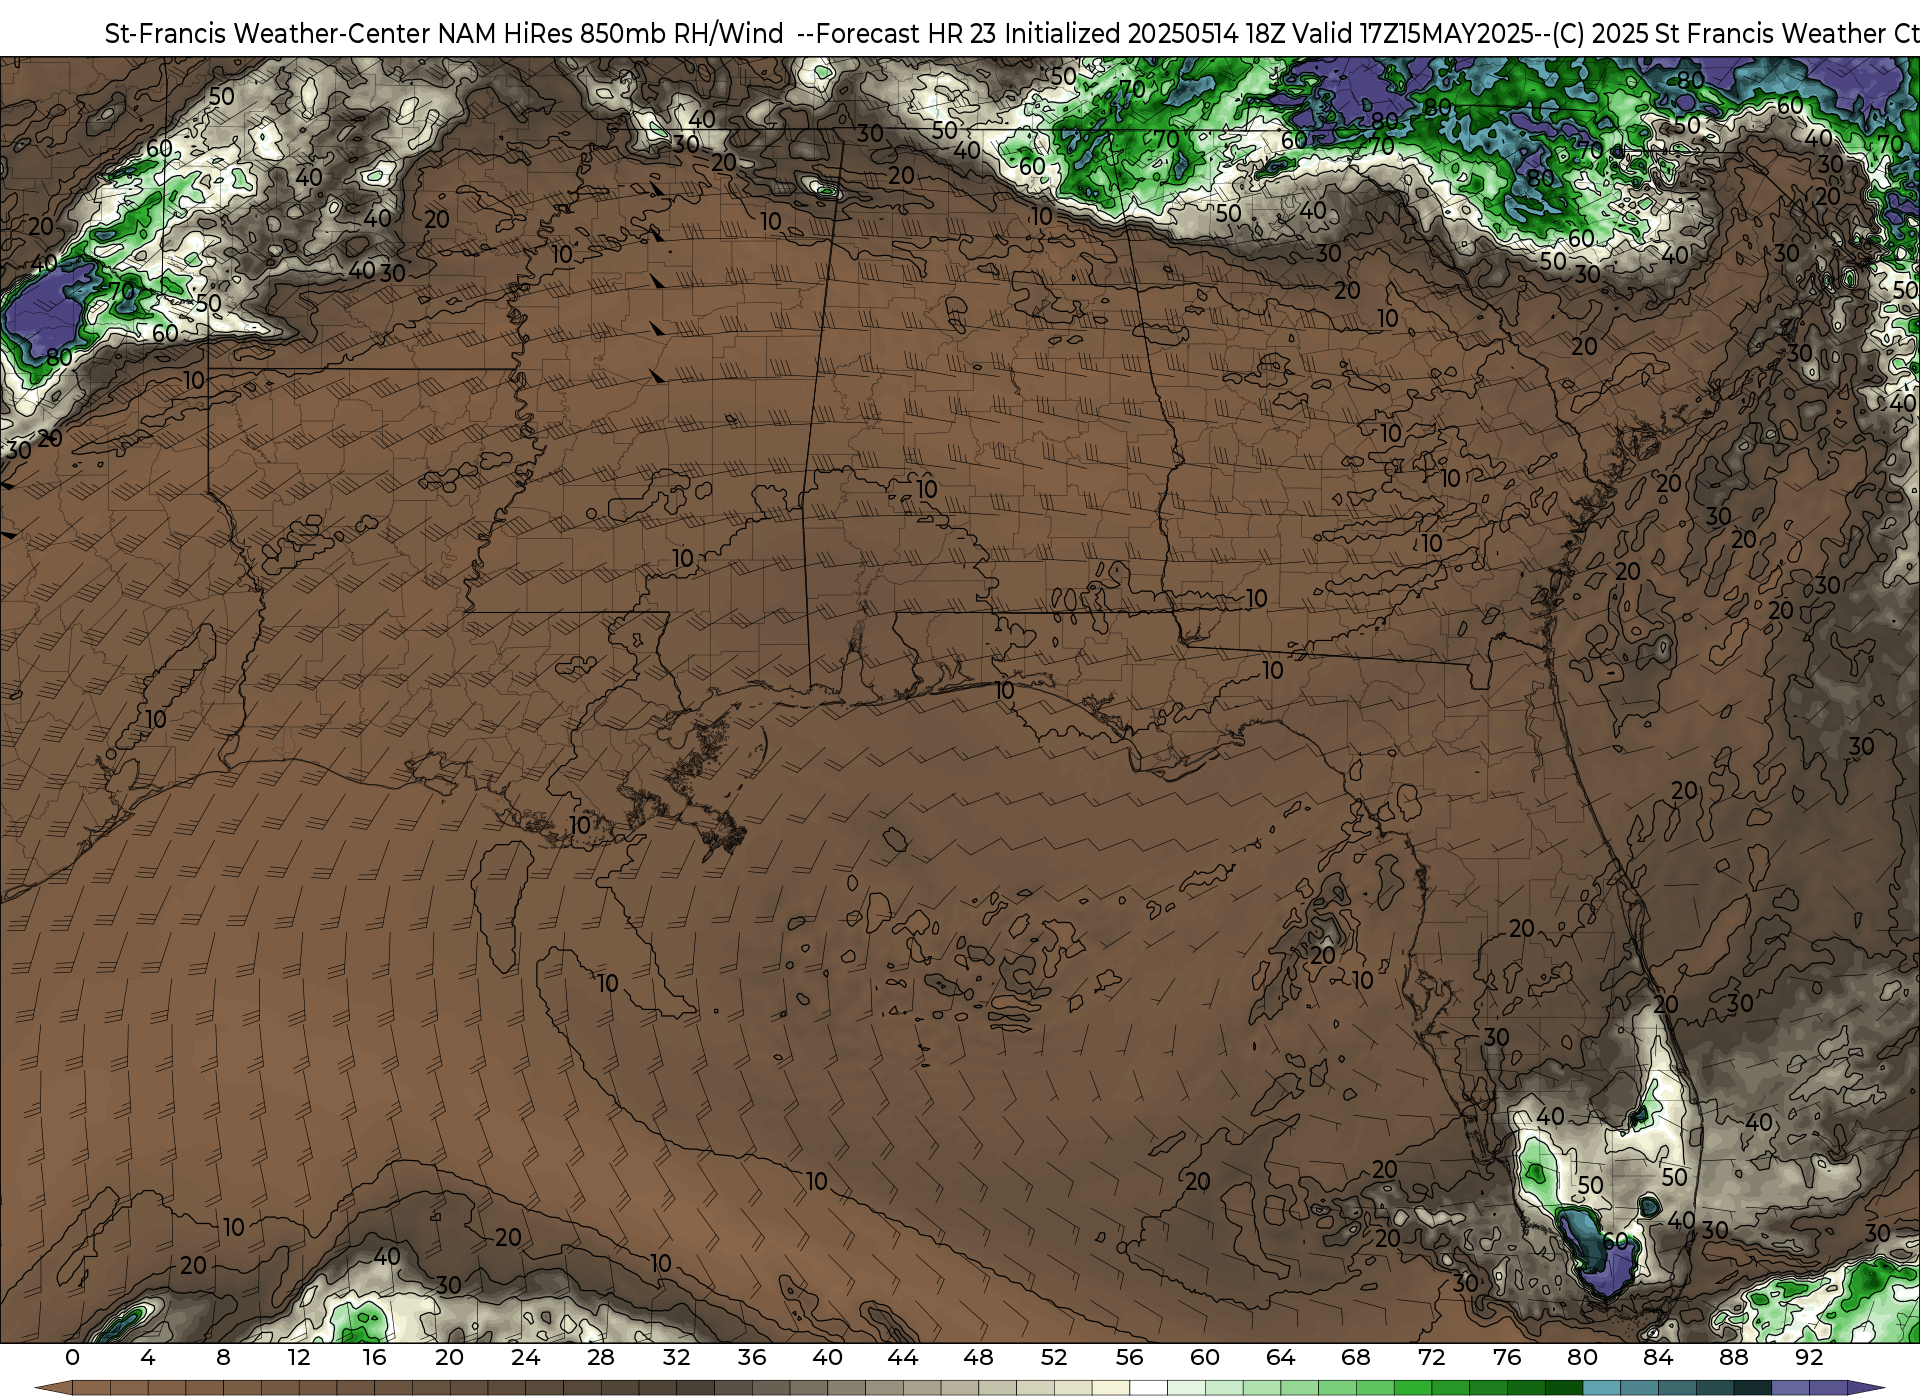This screenshot has height=1400, width=1920.
Task: Click the color scale label "0"
Action: point(72,1357)
